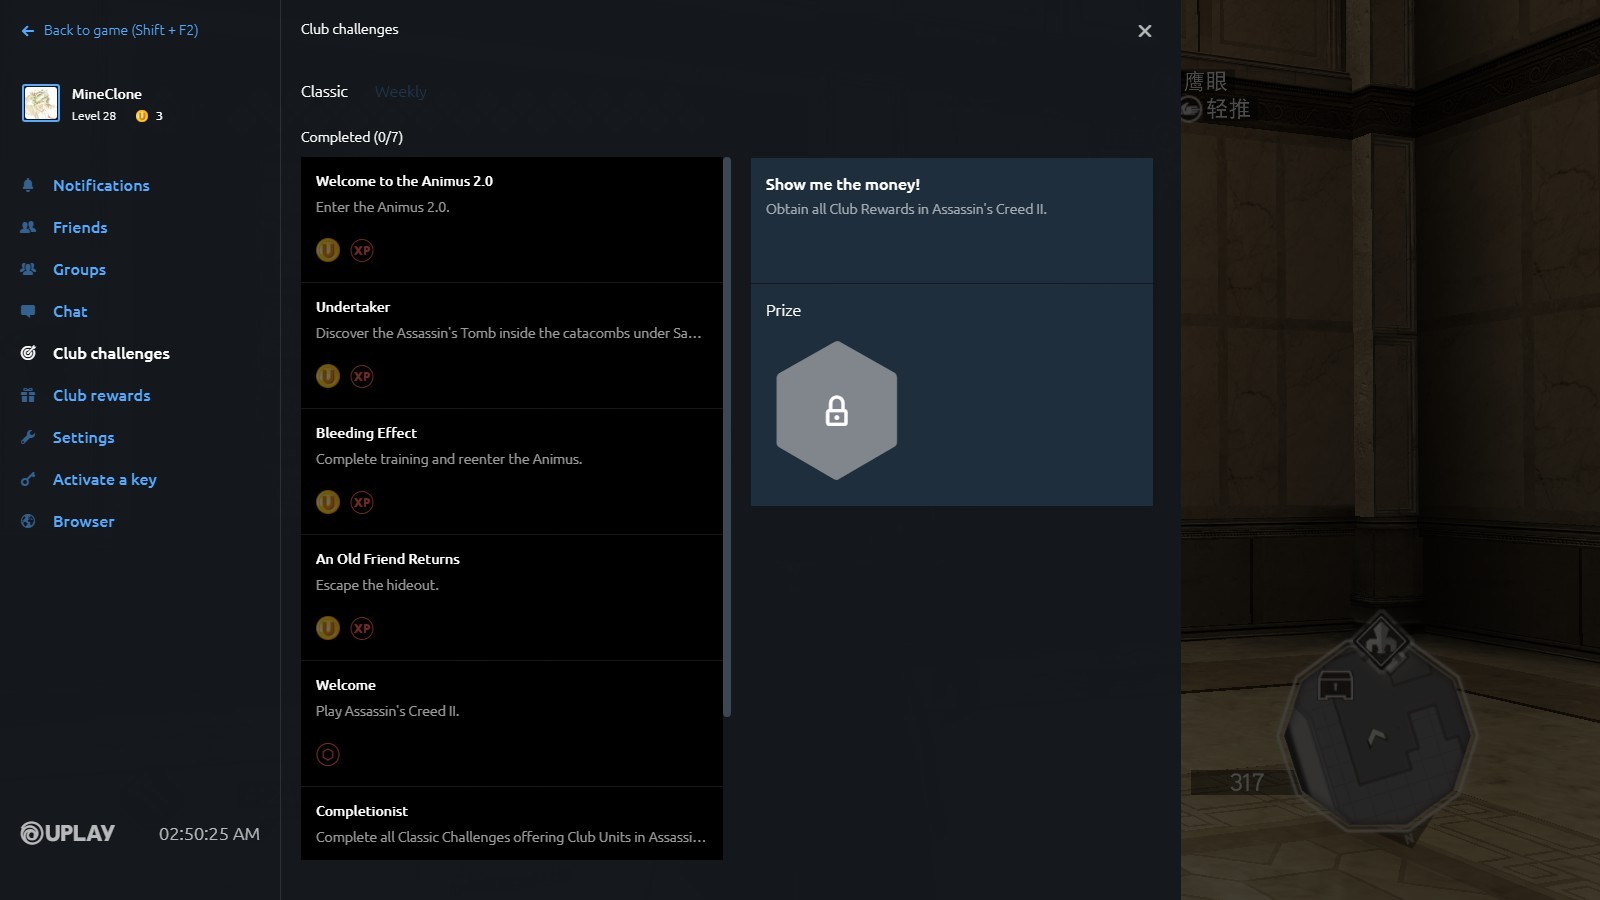
Task: Click the Activate a key icon
Action: pos(28,479)
